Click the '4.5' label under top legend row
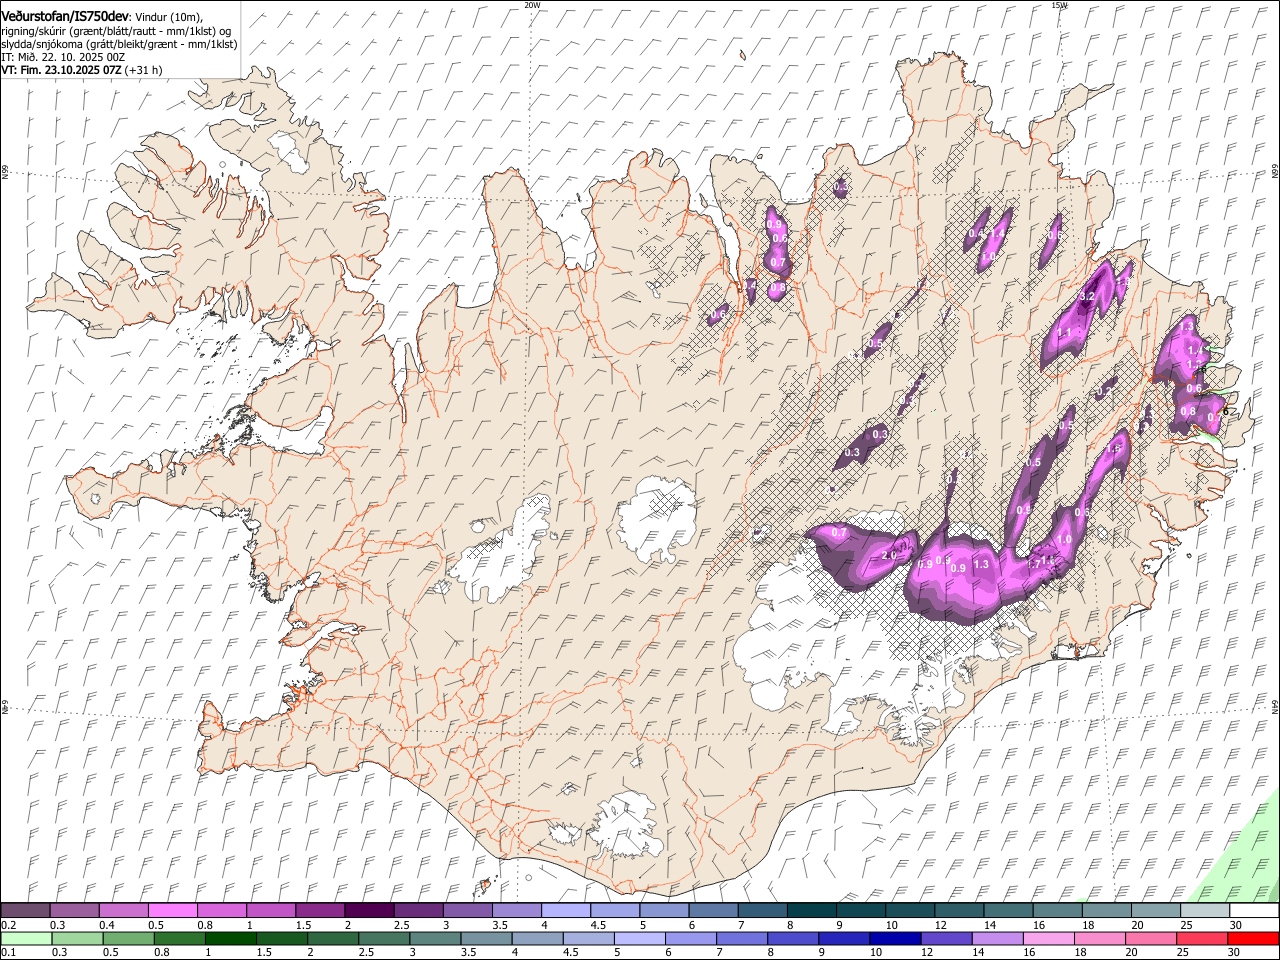Viewport: 1280px width, 960px height. click(598, 925)
